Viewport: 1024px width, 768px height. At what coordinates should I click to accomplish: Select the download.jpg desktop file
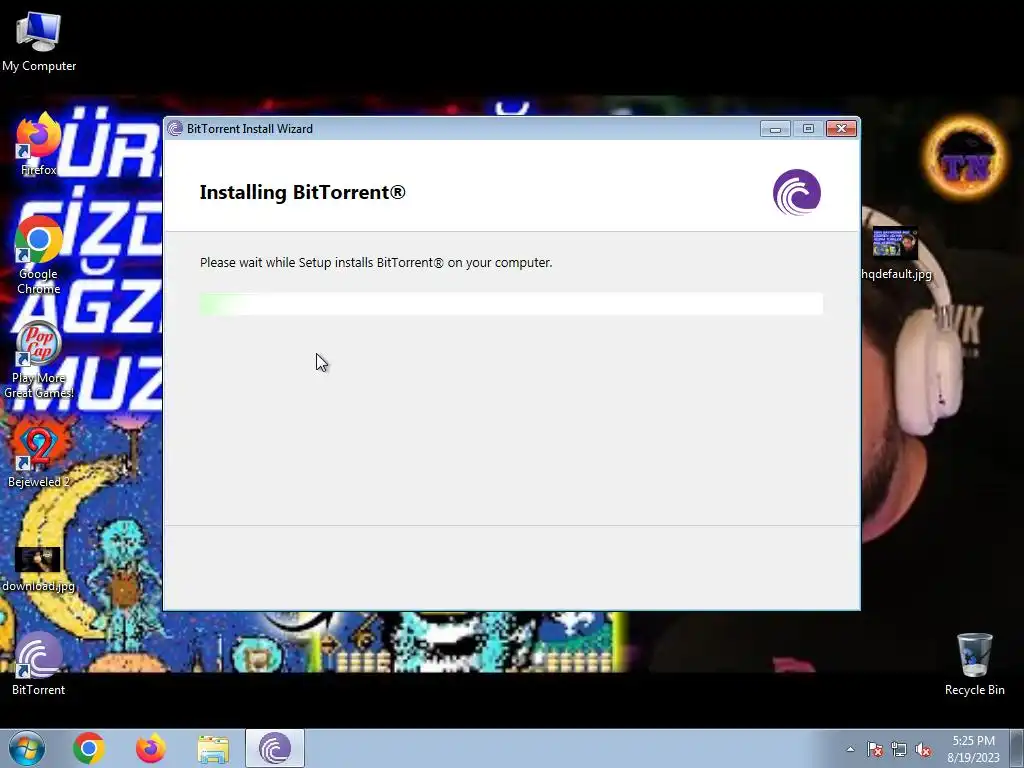click(x=39, y=569)
